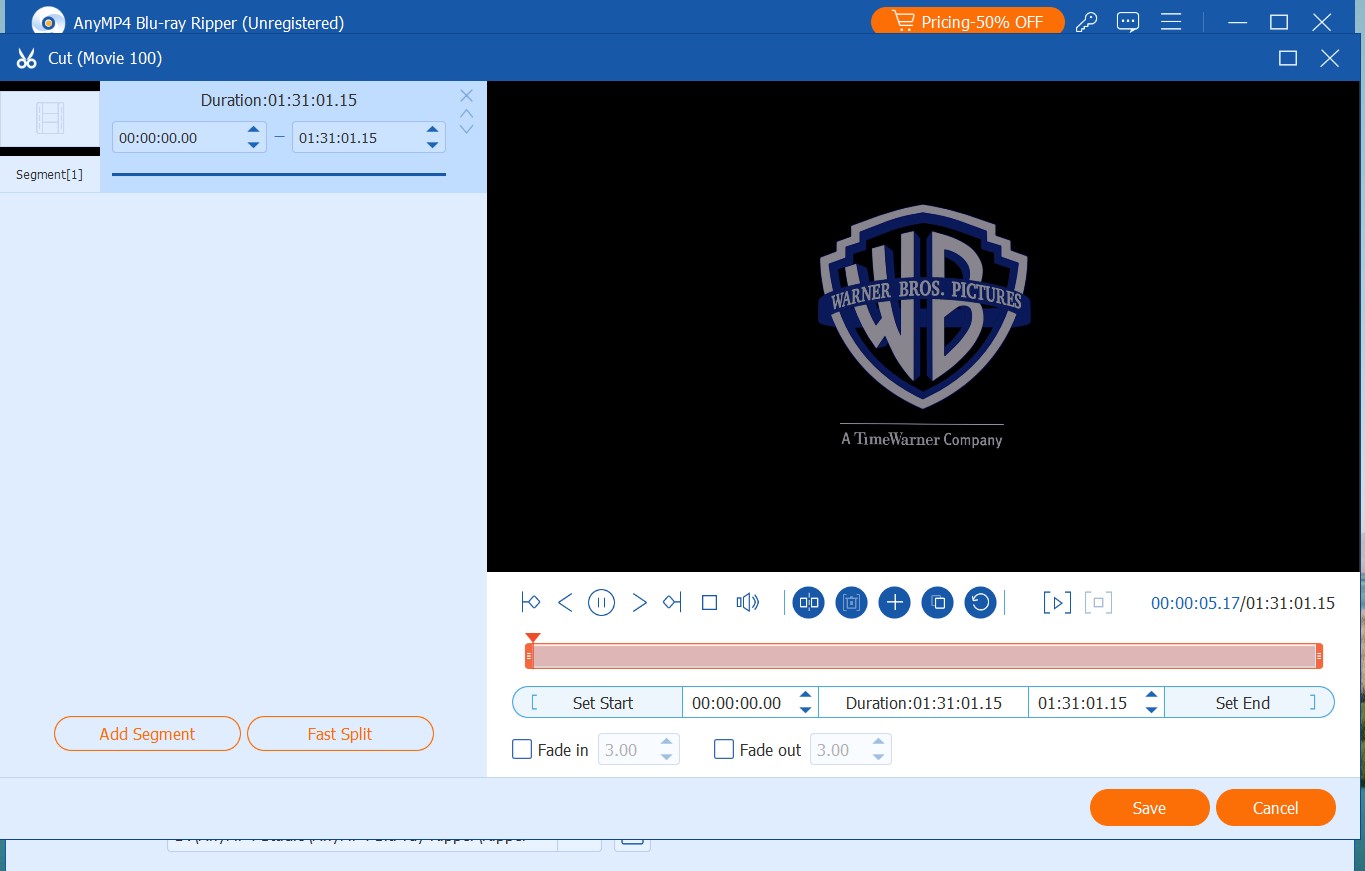Open the feedback chat icon in title bar
The height and width of the screenshot is (871, 1365).
pyautogui.click(x=1128, y=21)
